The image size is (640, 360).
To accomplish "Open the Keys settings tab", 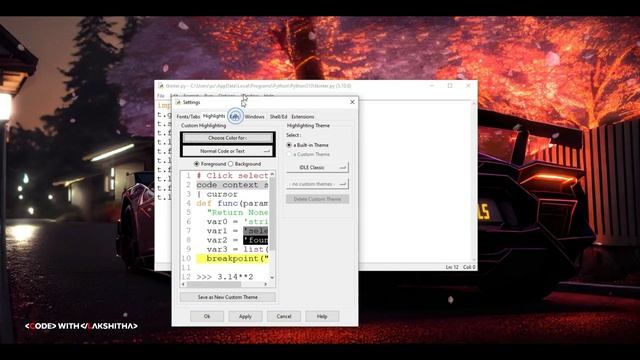I will 235,117.
